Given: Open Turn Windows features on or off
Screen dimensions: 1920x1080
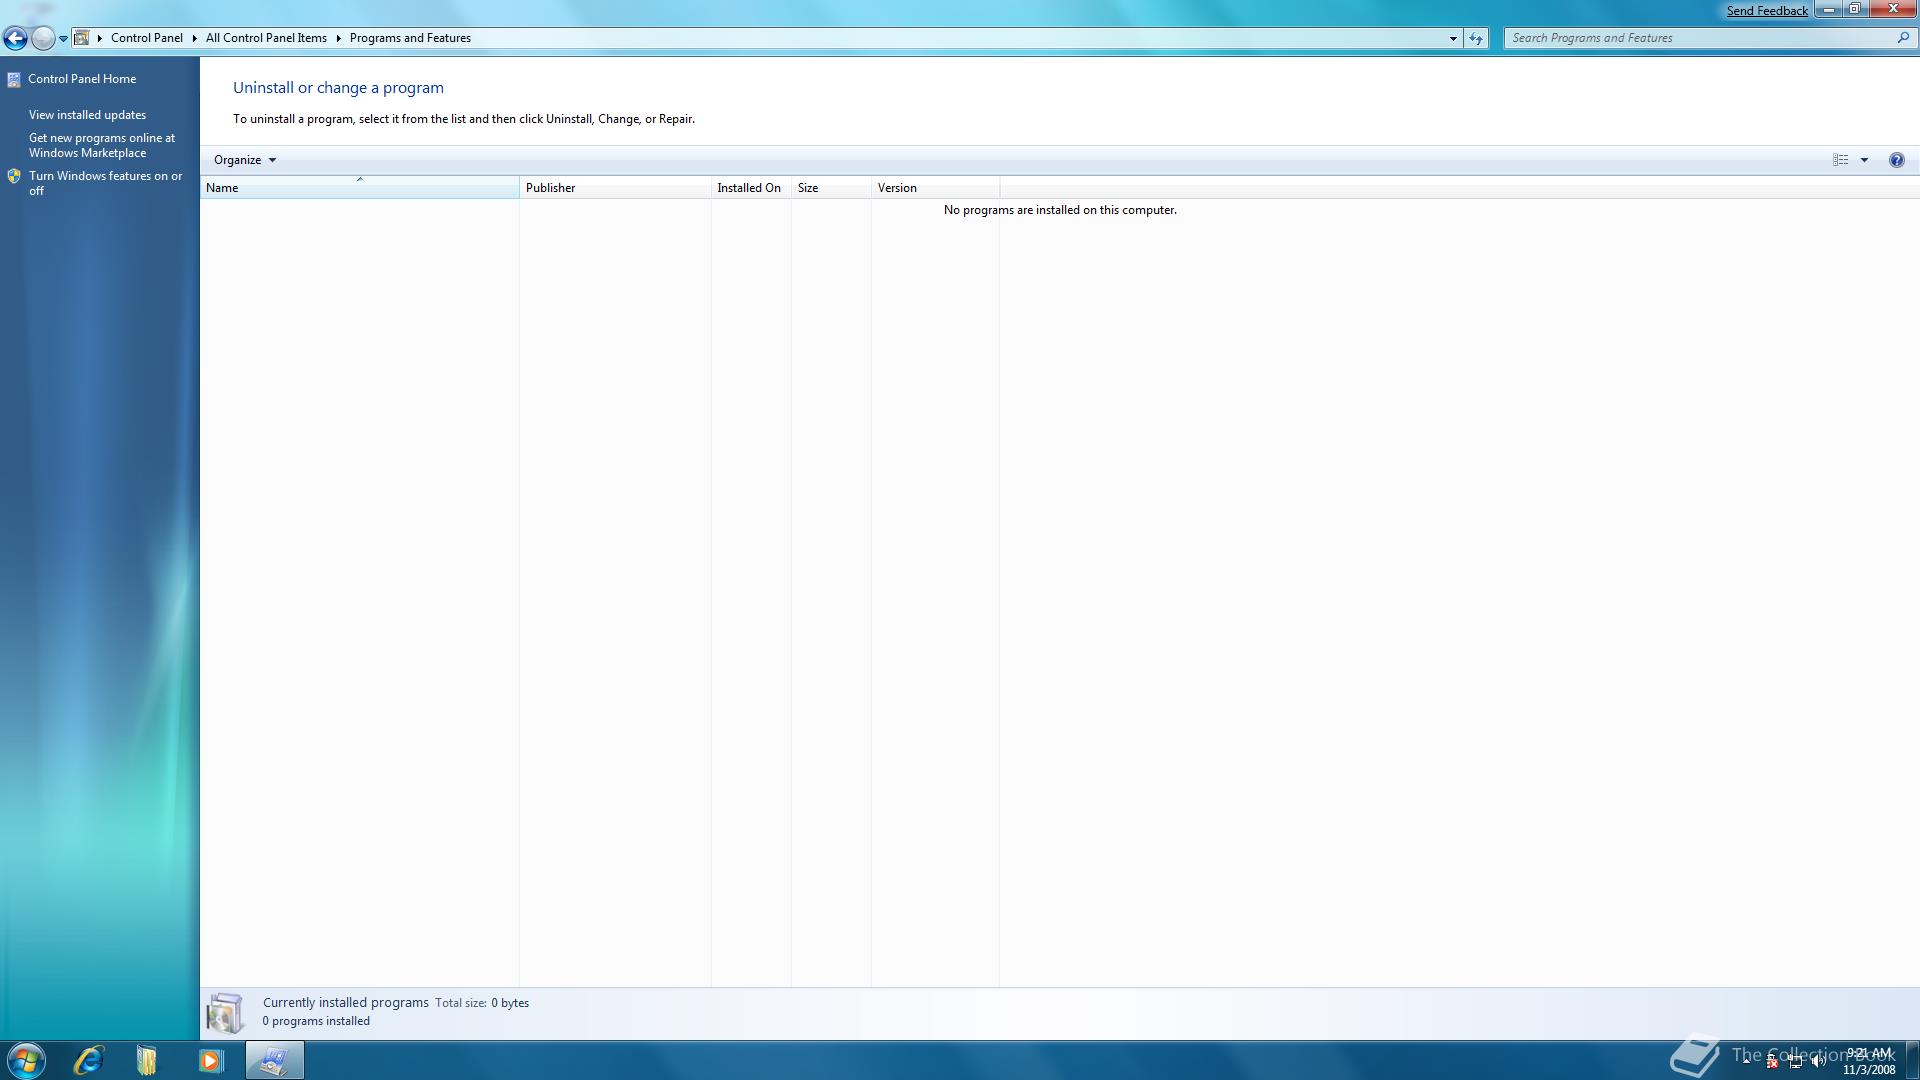Looking at the screenshot, I should coord(106,183).
